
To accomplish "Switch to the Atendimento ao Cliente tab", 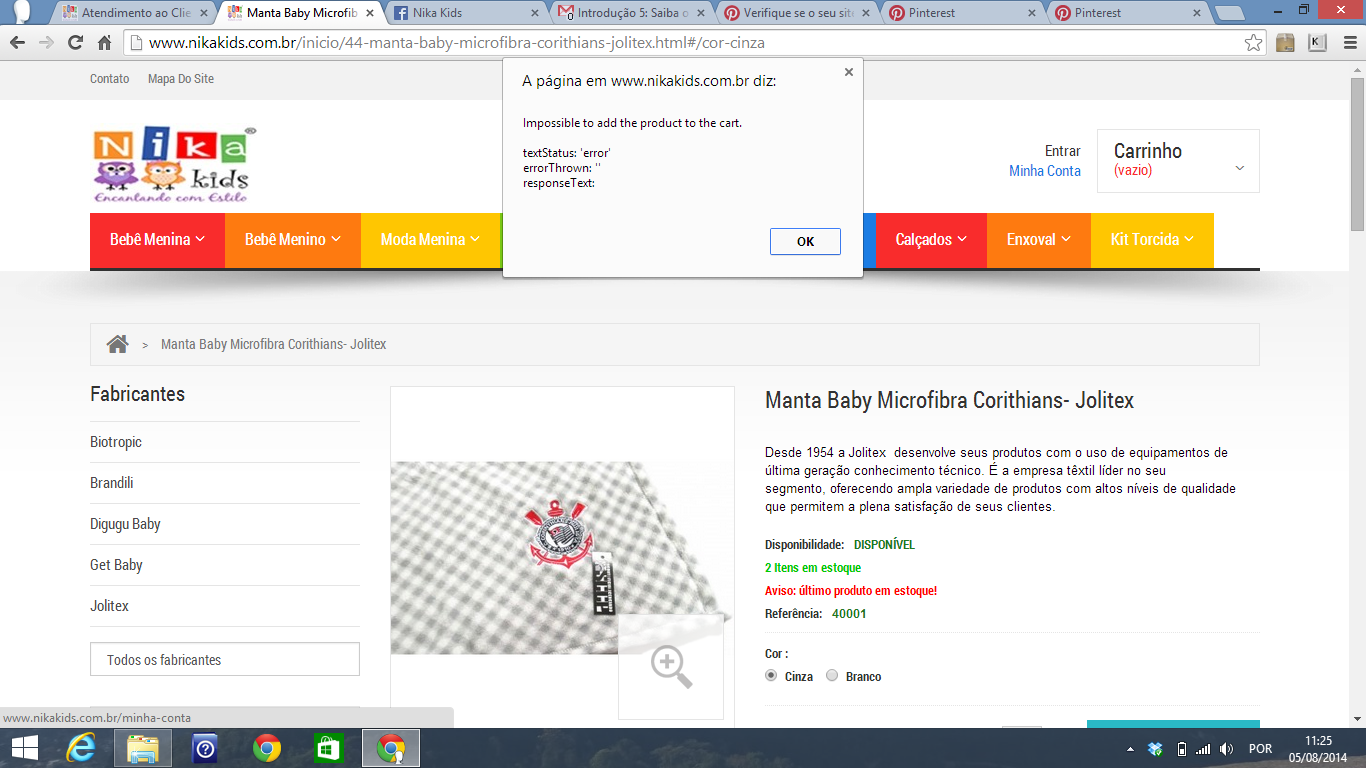I will [x=136, y=13].
